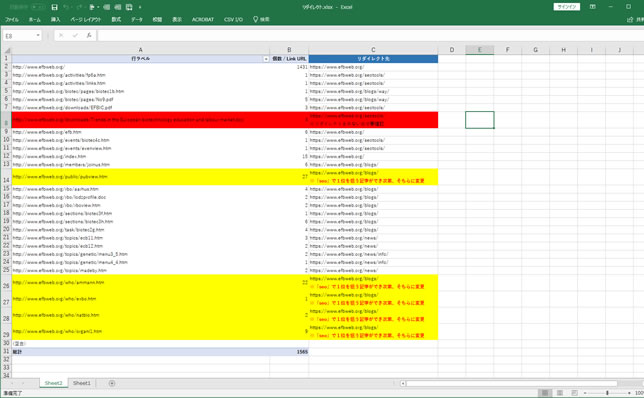Select cell with efbweb.org/who/natbio.htm
The height and width of the screenshot is (398, 644).
pos(140,315)
